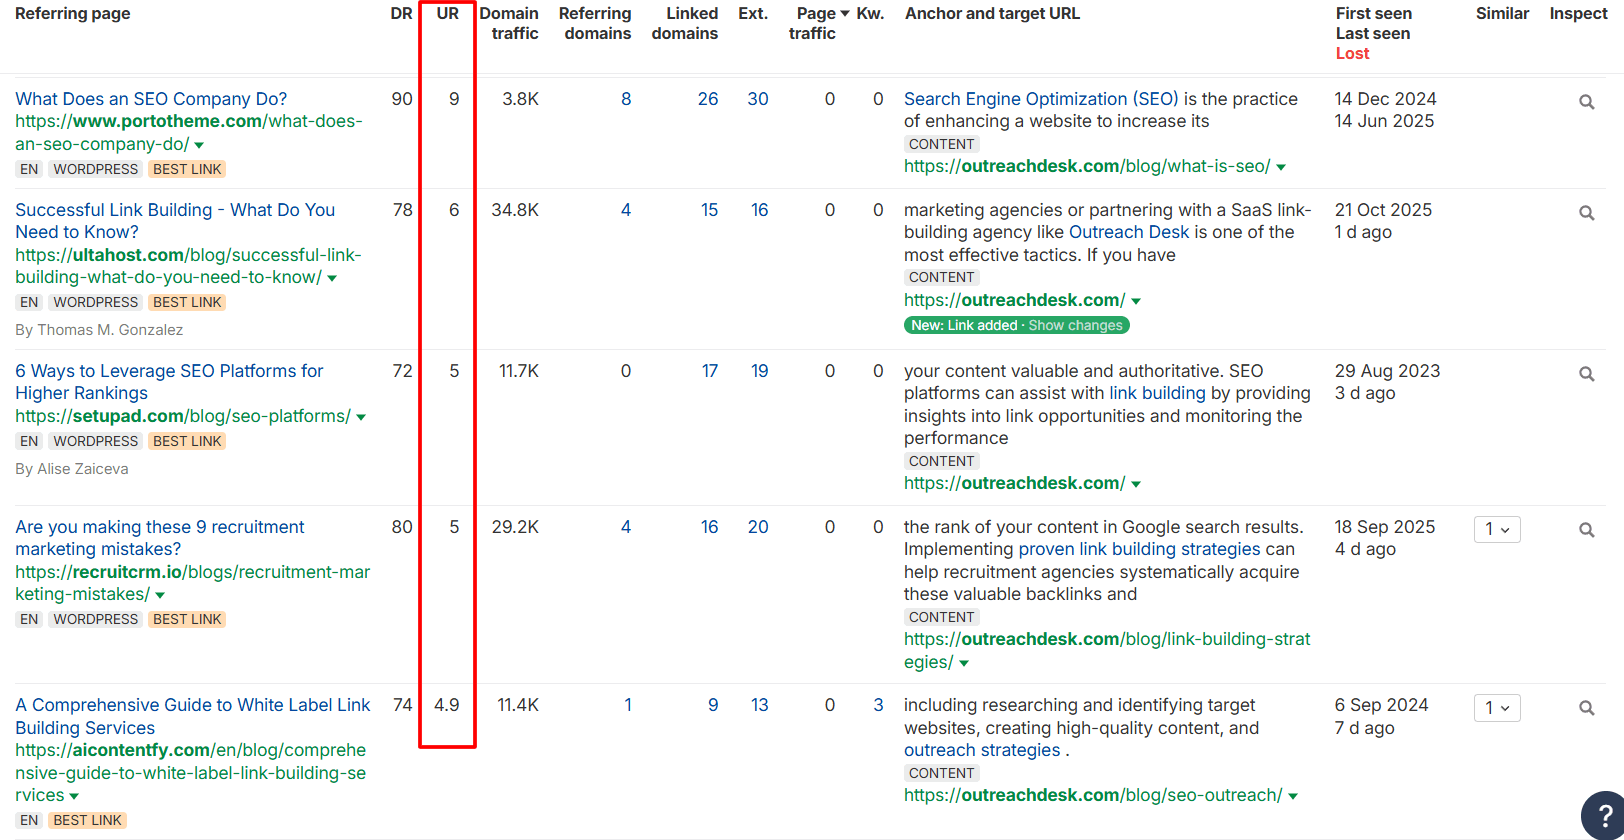1624x840 pixels.
Task: Expand recruitcrm.io referring URL dropdown arrow
Action: (x=160, y=595)
